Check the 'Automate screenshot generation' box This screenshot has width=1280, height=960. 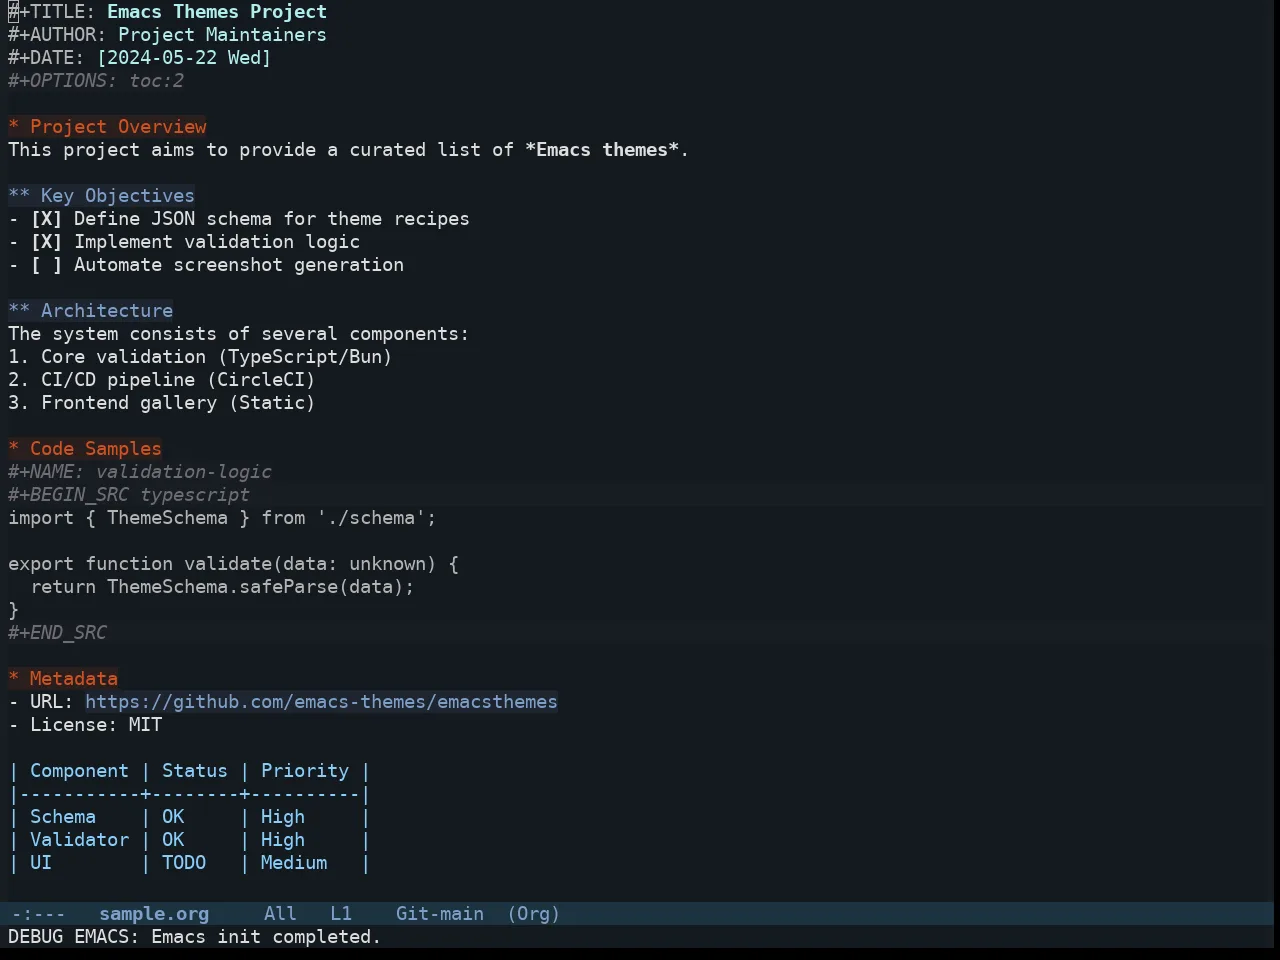46,265
